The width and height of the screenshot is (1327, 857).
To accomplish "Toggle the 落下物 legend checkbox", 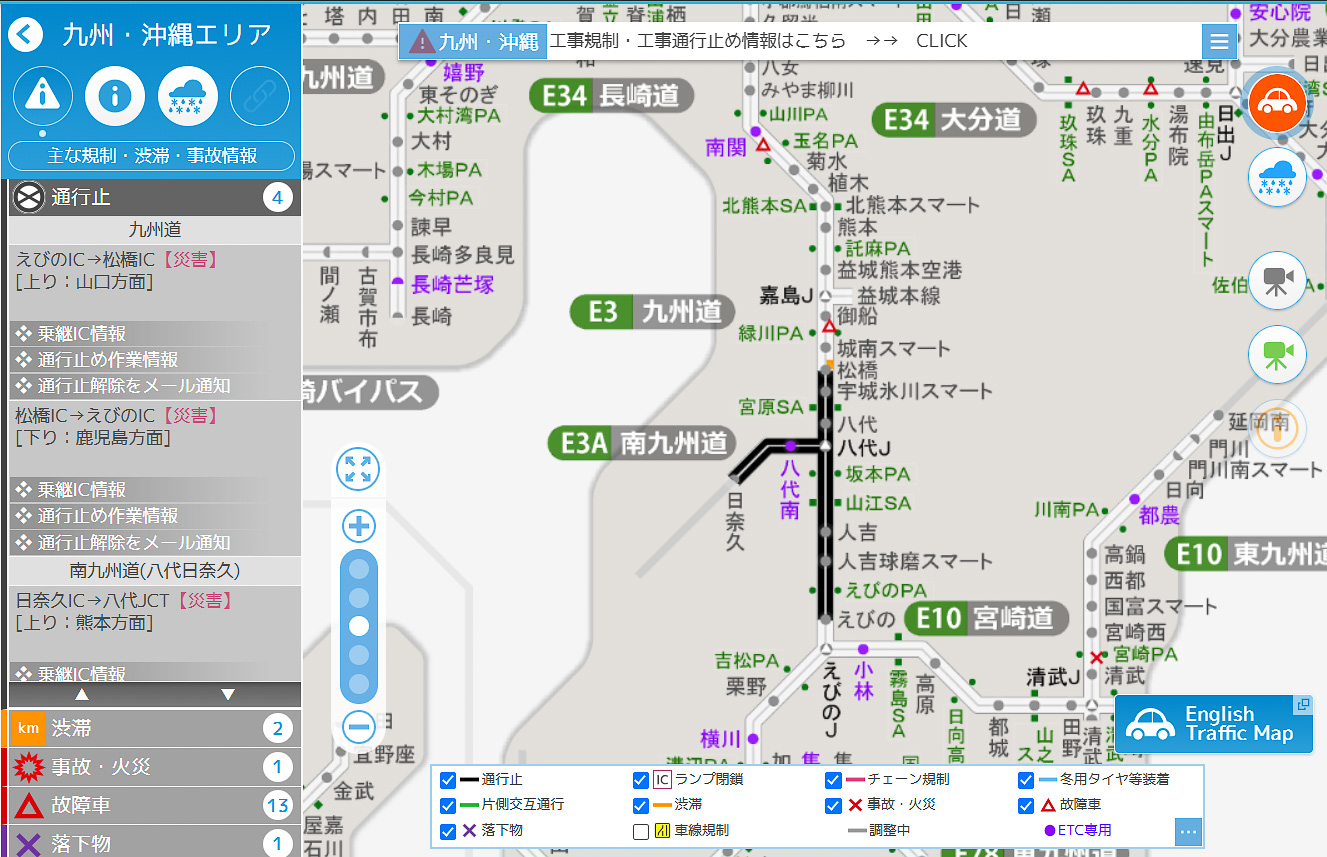I will tap(448, 831).
